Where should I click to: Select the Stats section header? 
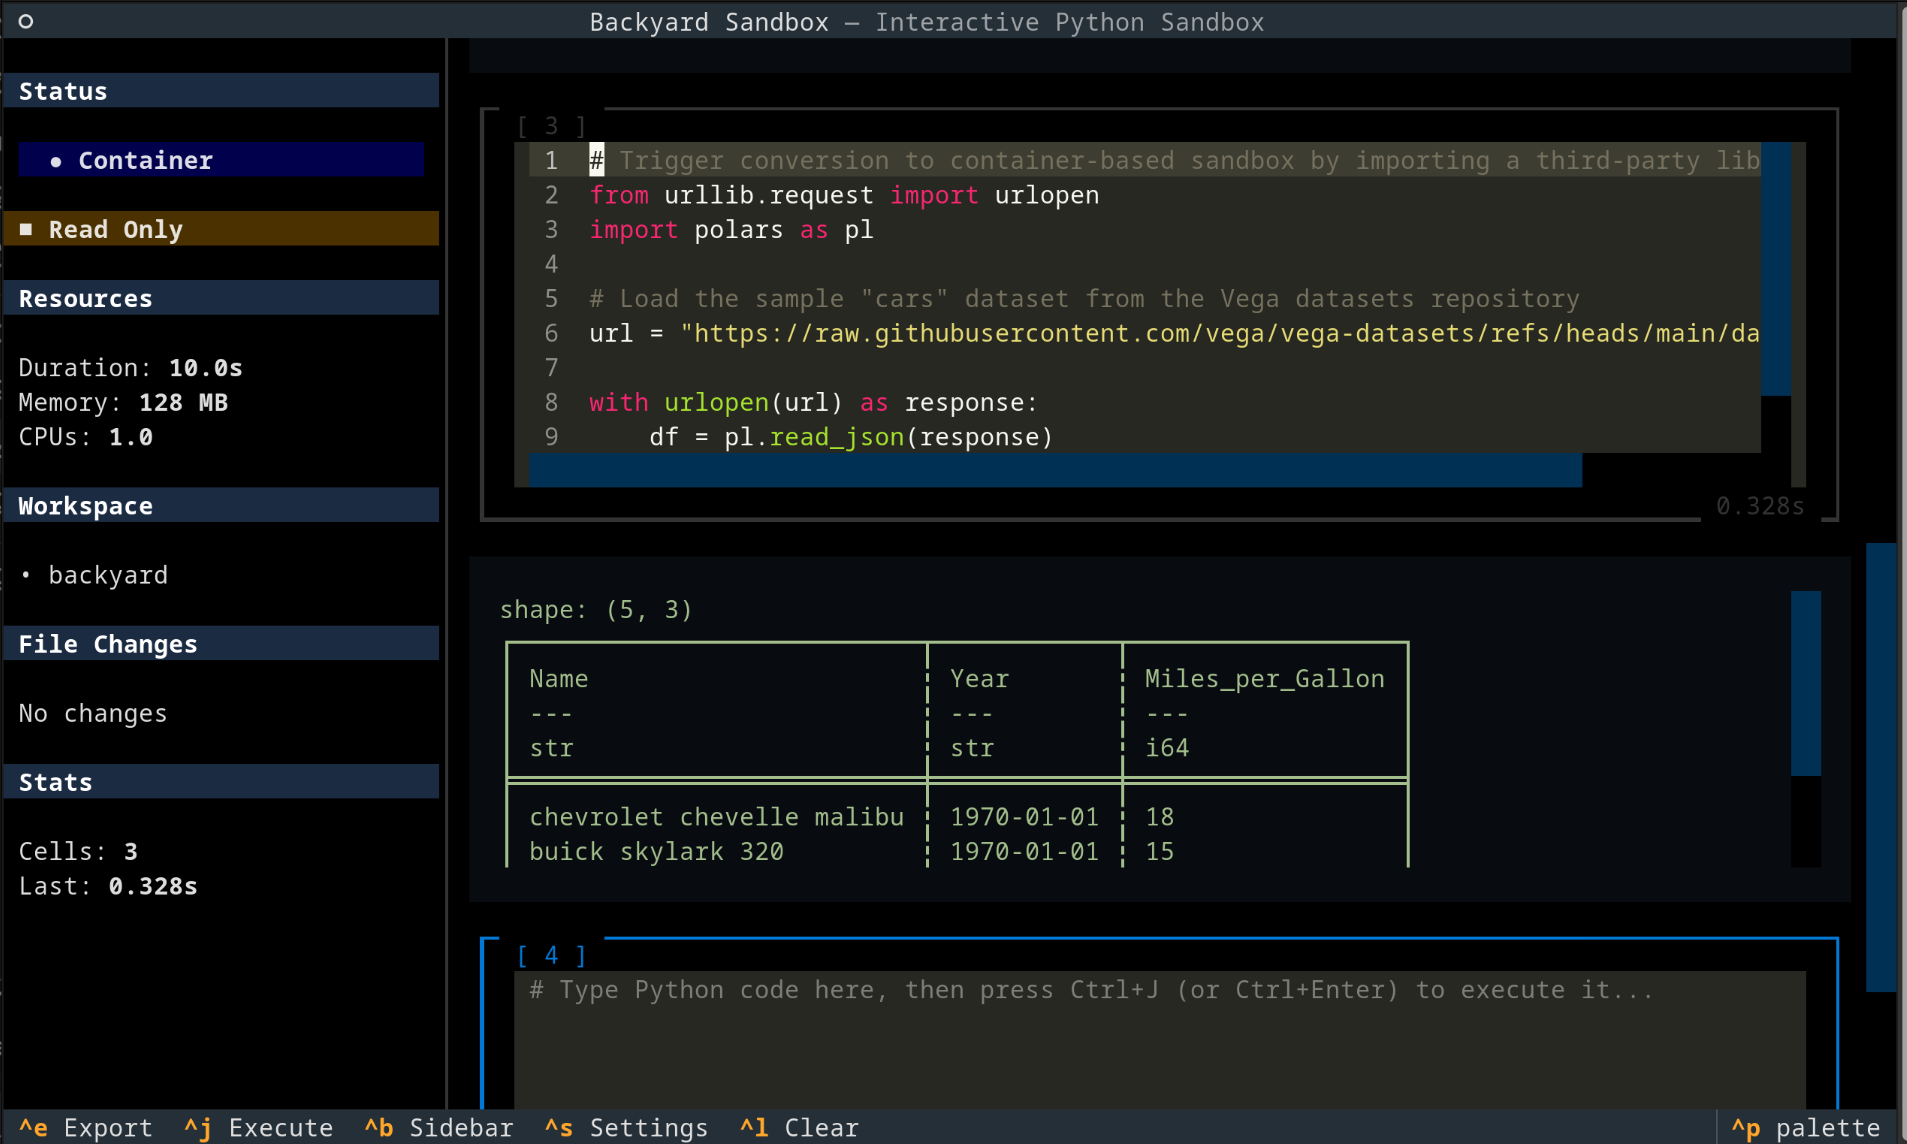coord(221,782)
